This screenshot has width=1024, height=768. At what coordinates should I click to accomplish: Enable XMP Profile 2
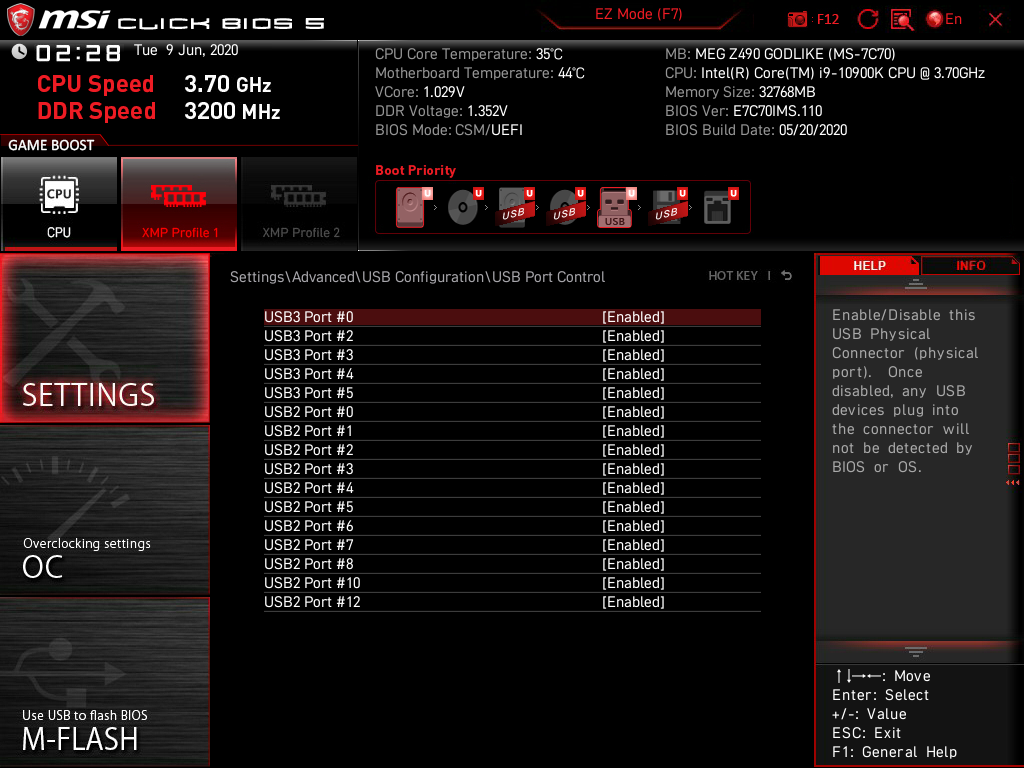pyautogui.click(x=300, y=204)
